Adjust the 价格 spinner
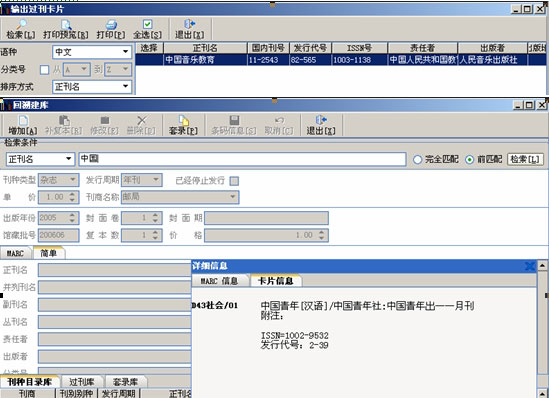 tap(321, 235)
